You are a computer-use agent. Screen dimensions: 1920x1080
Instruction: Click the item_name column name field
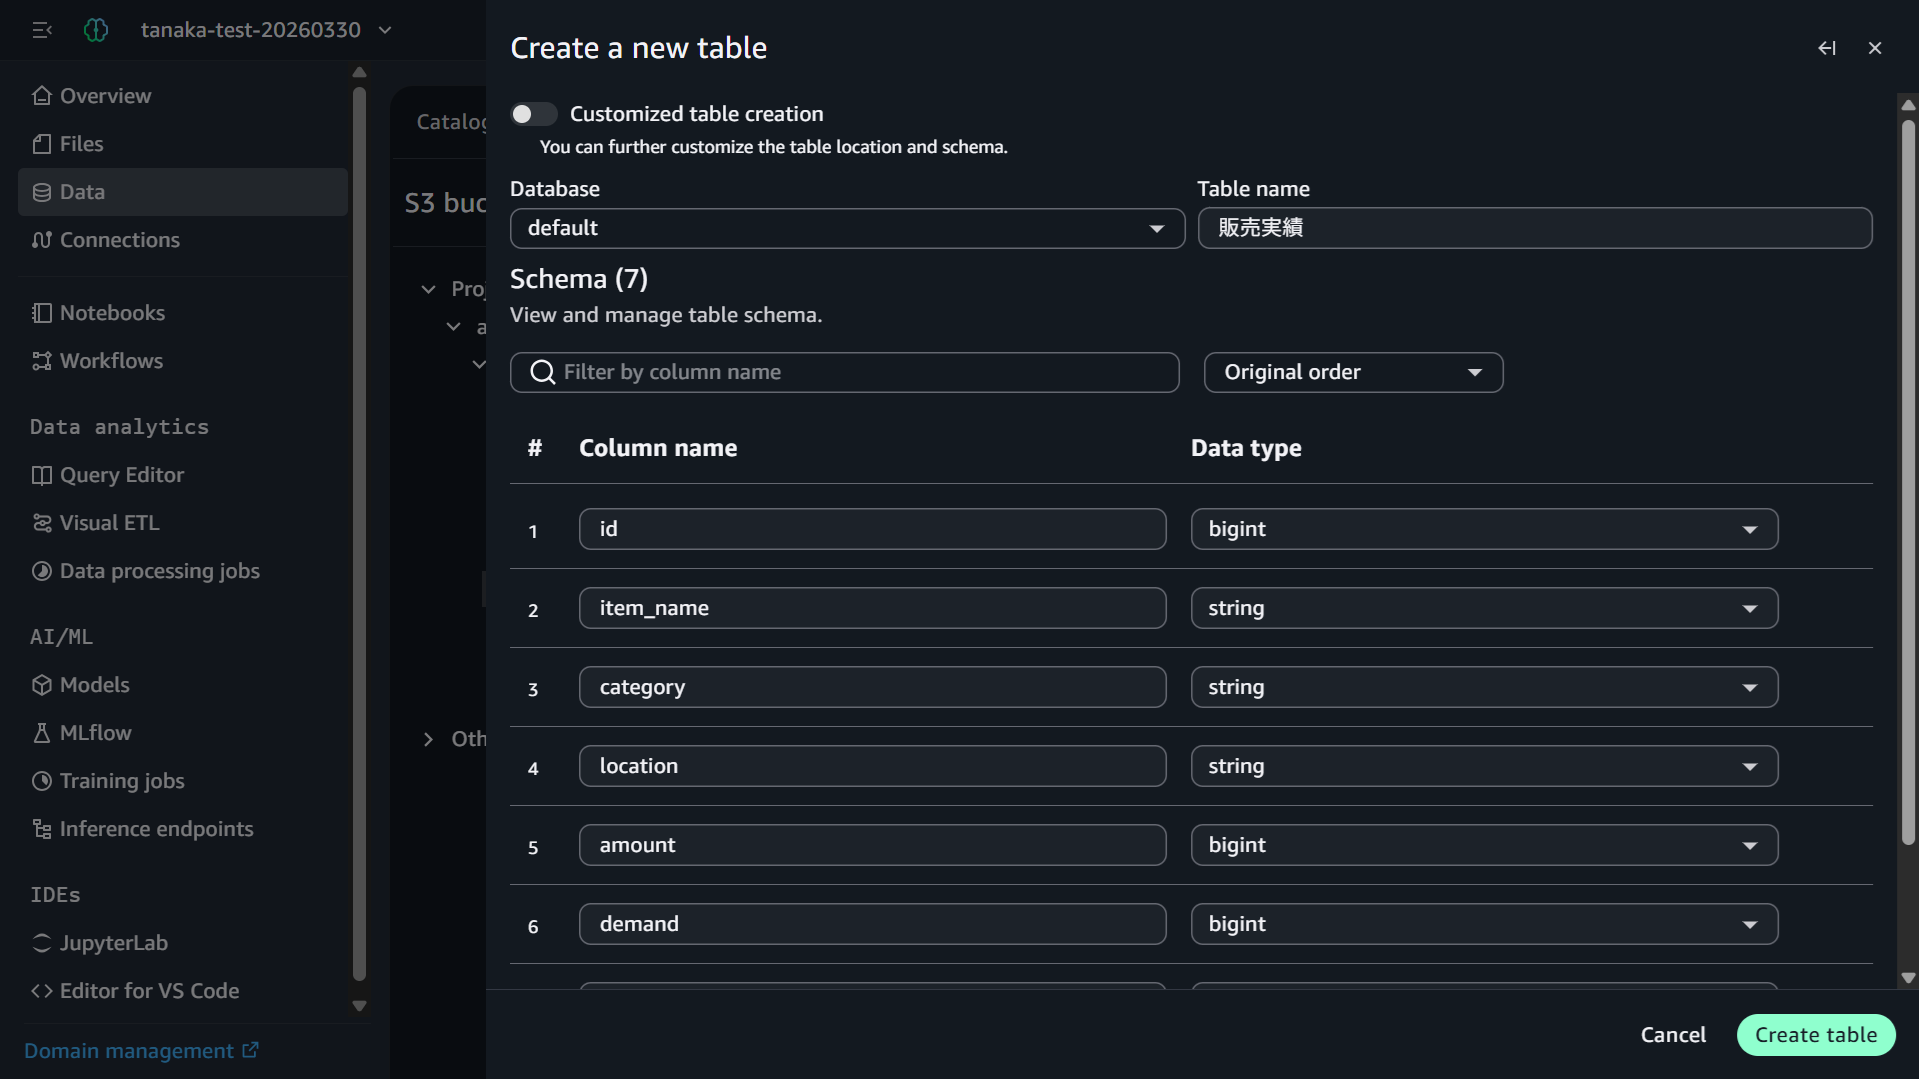pos(872,608)
